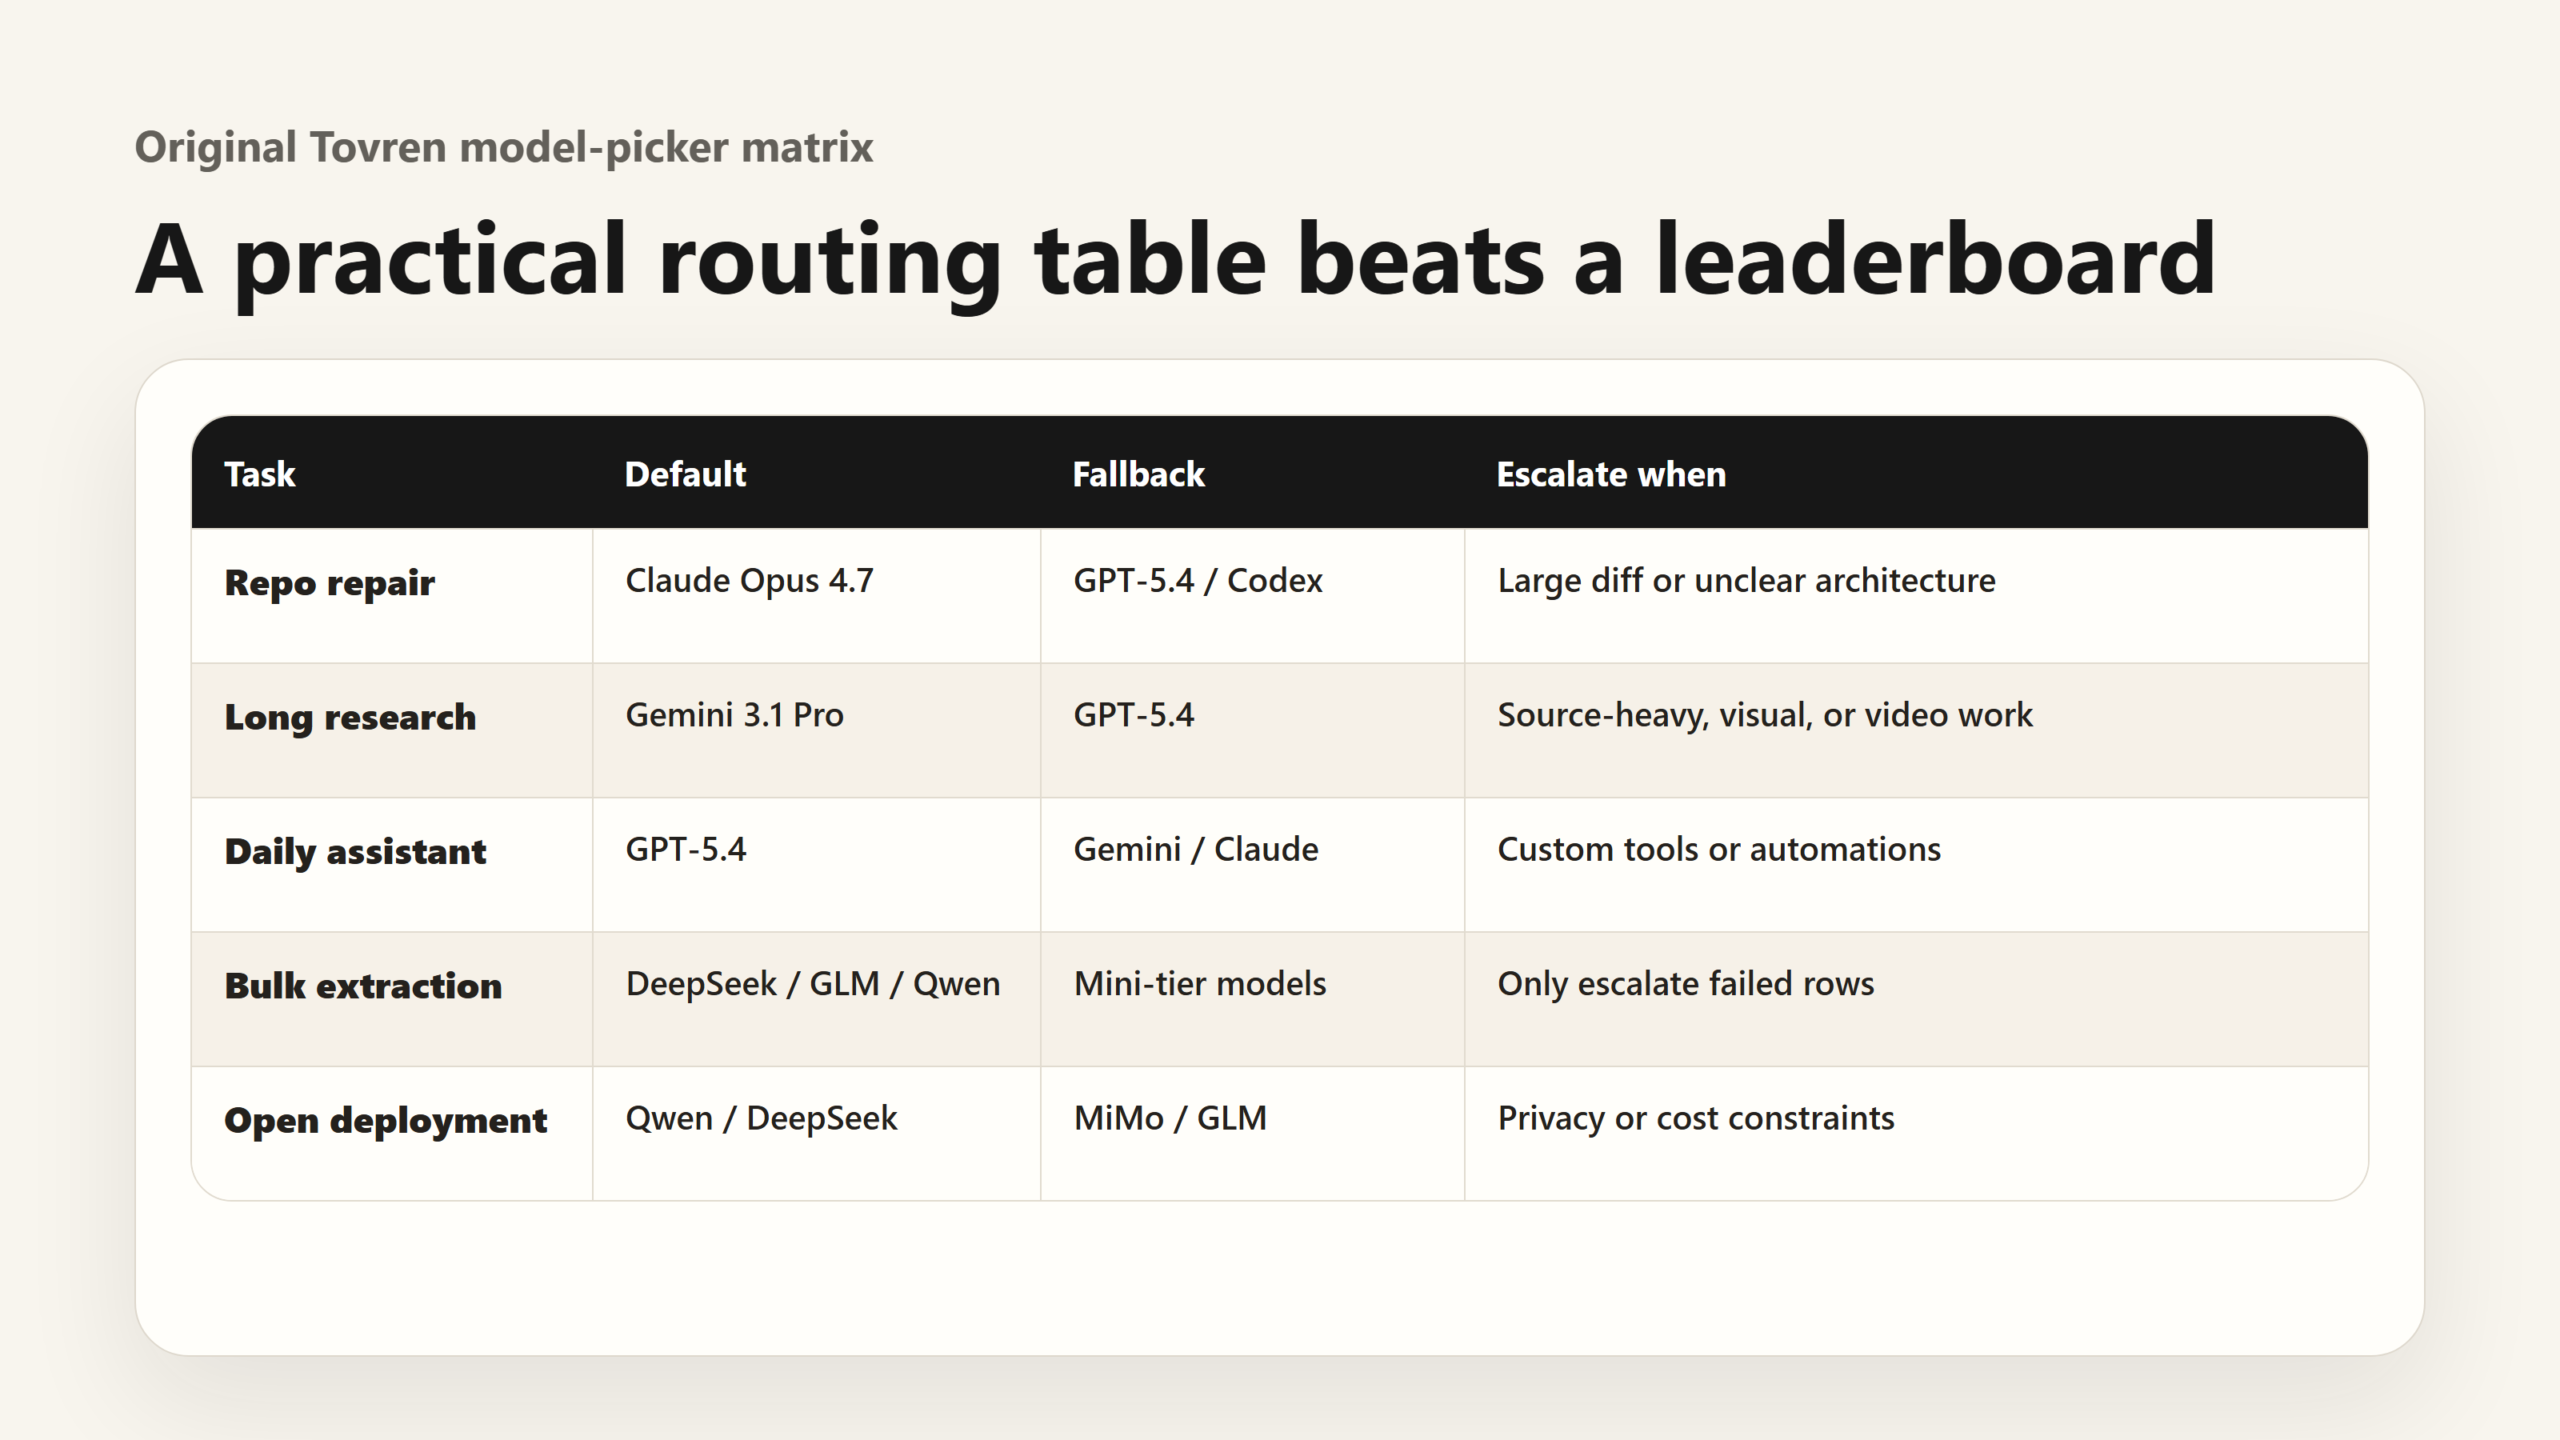Click the "Qwen / DeepSeek" cell
2560x1440 pixels.
click(x=761, y=1119)
